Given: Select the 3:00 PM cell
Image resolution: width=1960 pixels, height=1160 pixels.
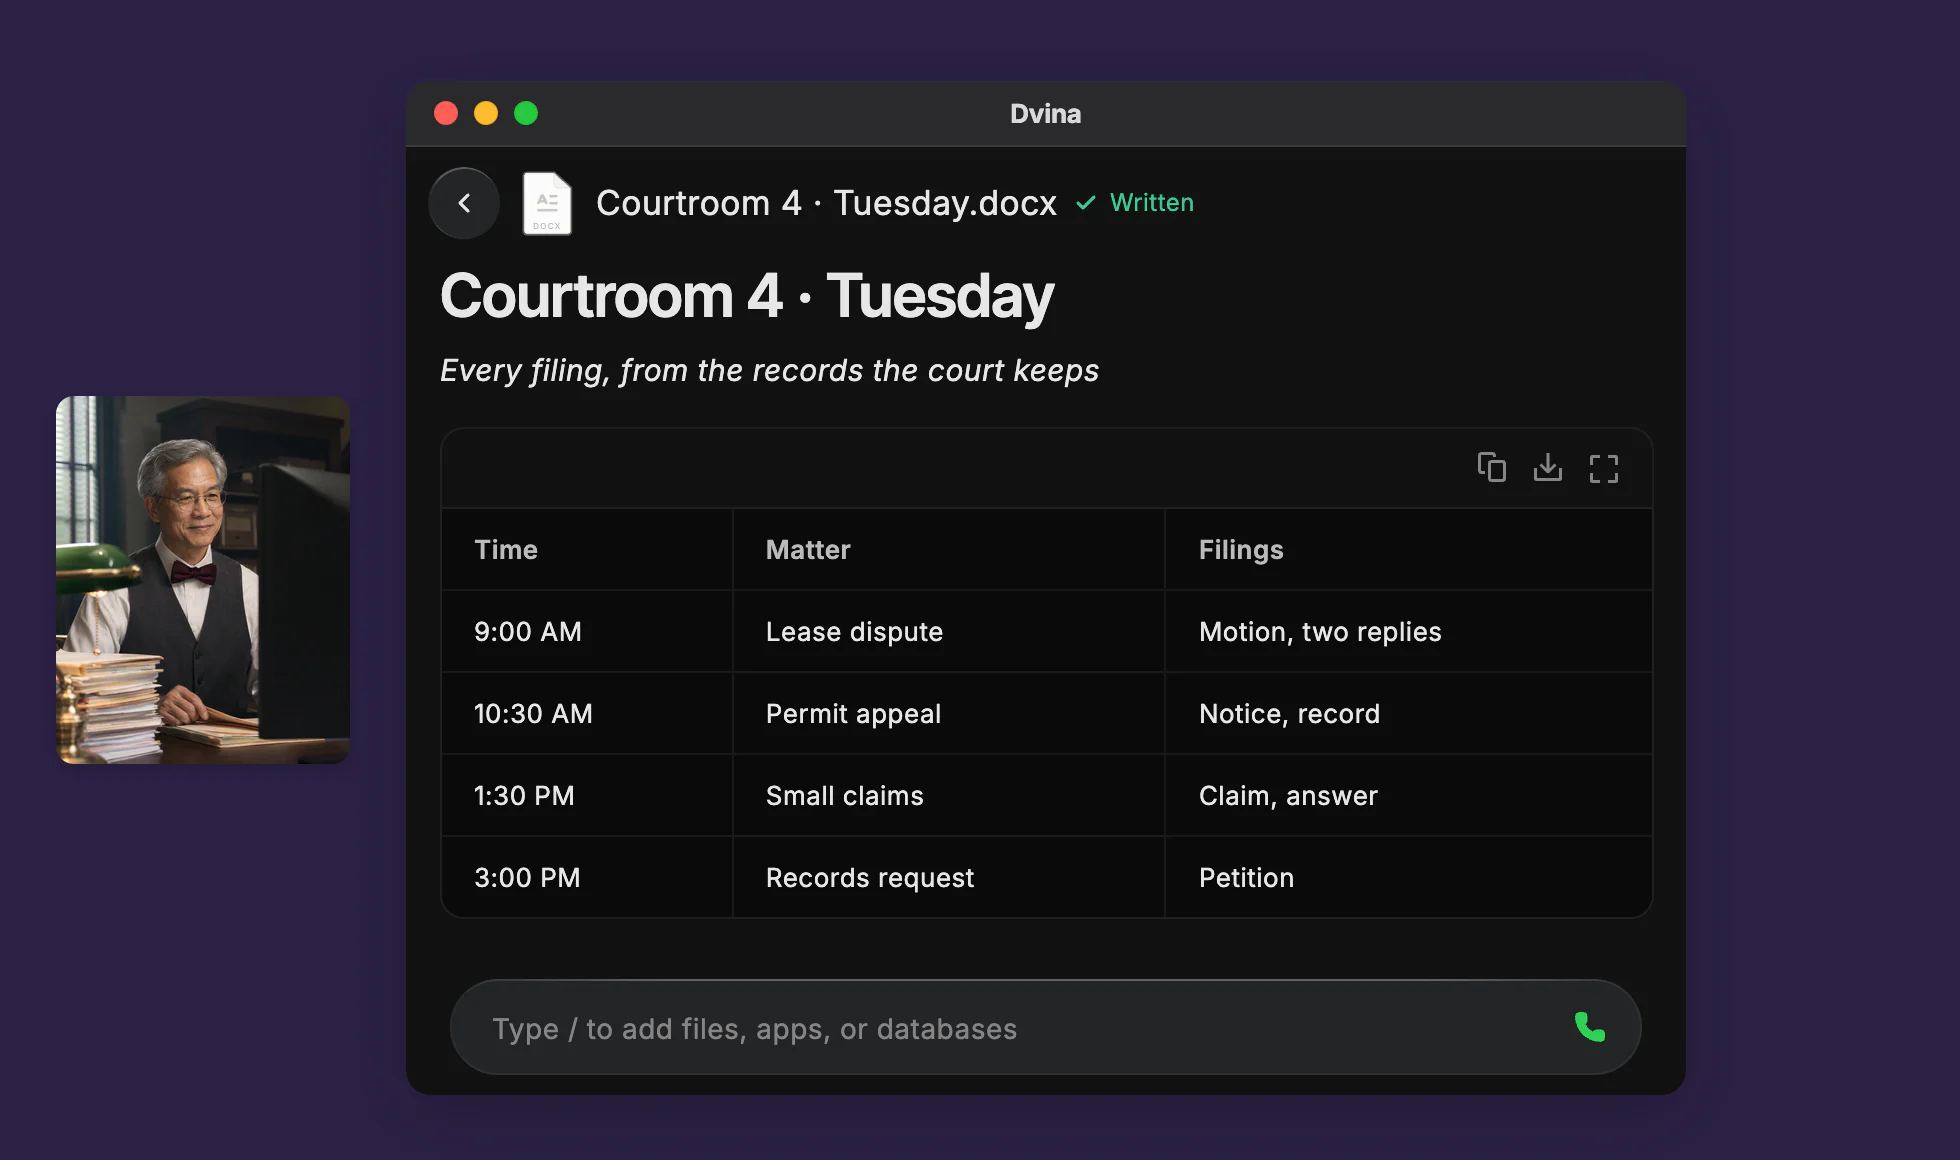Looking at the screenshot, I should [587, 877].
